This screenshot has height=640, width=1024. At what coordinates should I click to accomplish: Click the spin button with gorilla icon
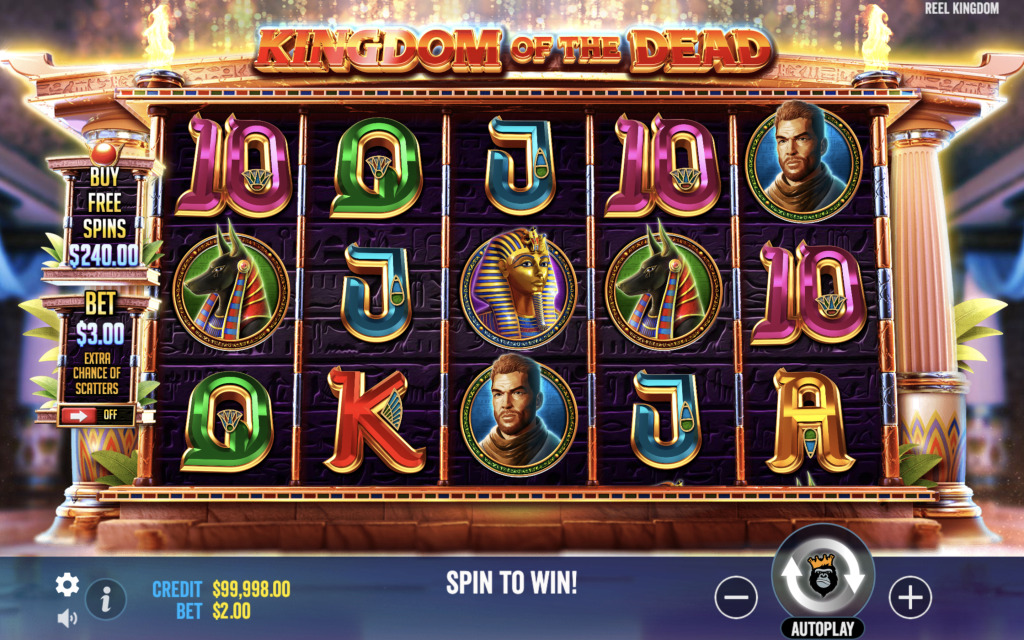(x=823, y=575)
